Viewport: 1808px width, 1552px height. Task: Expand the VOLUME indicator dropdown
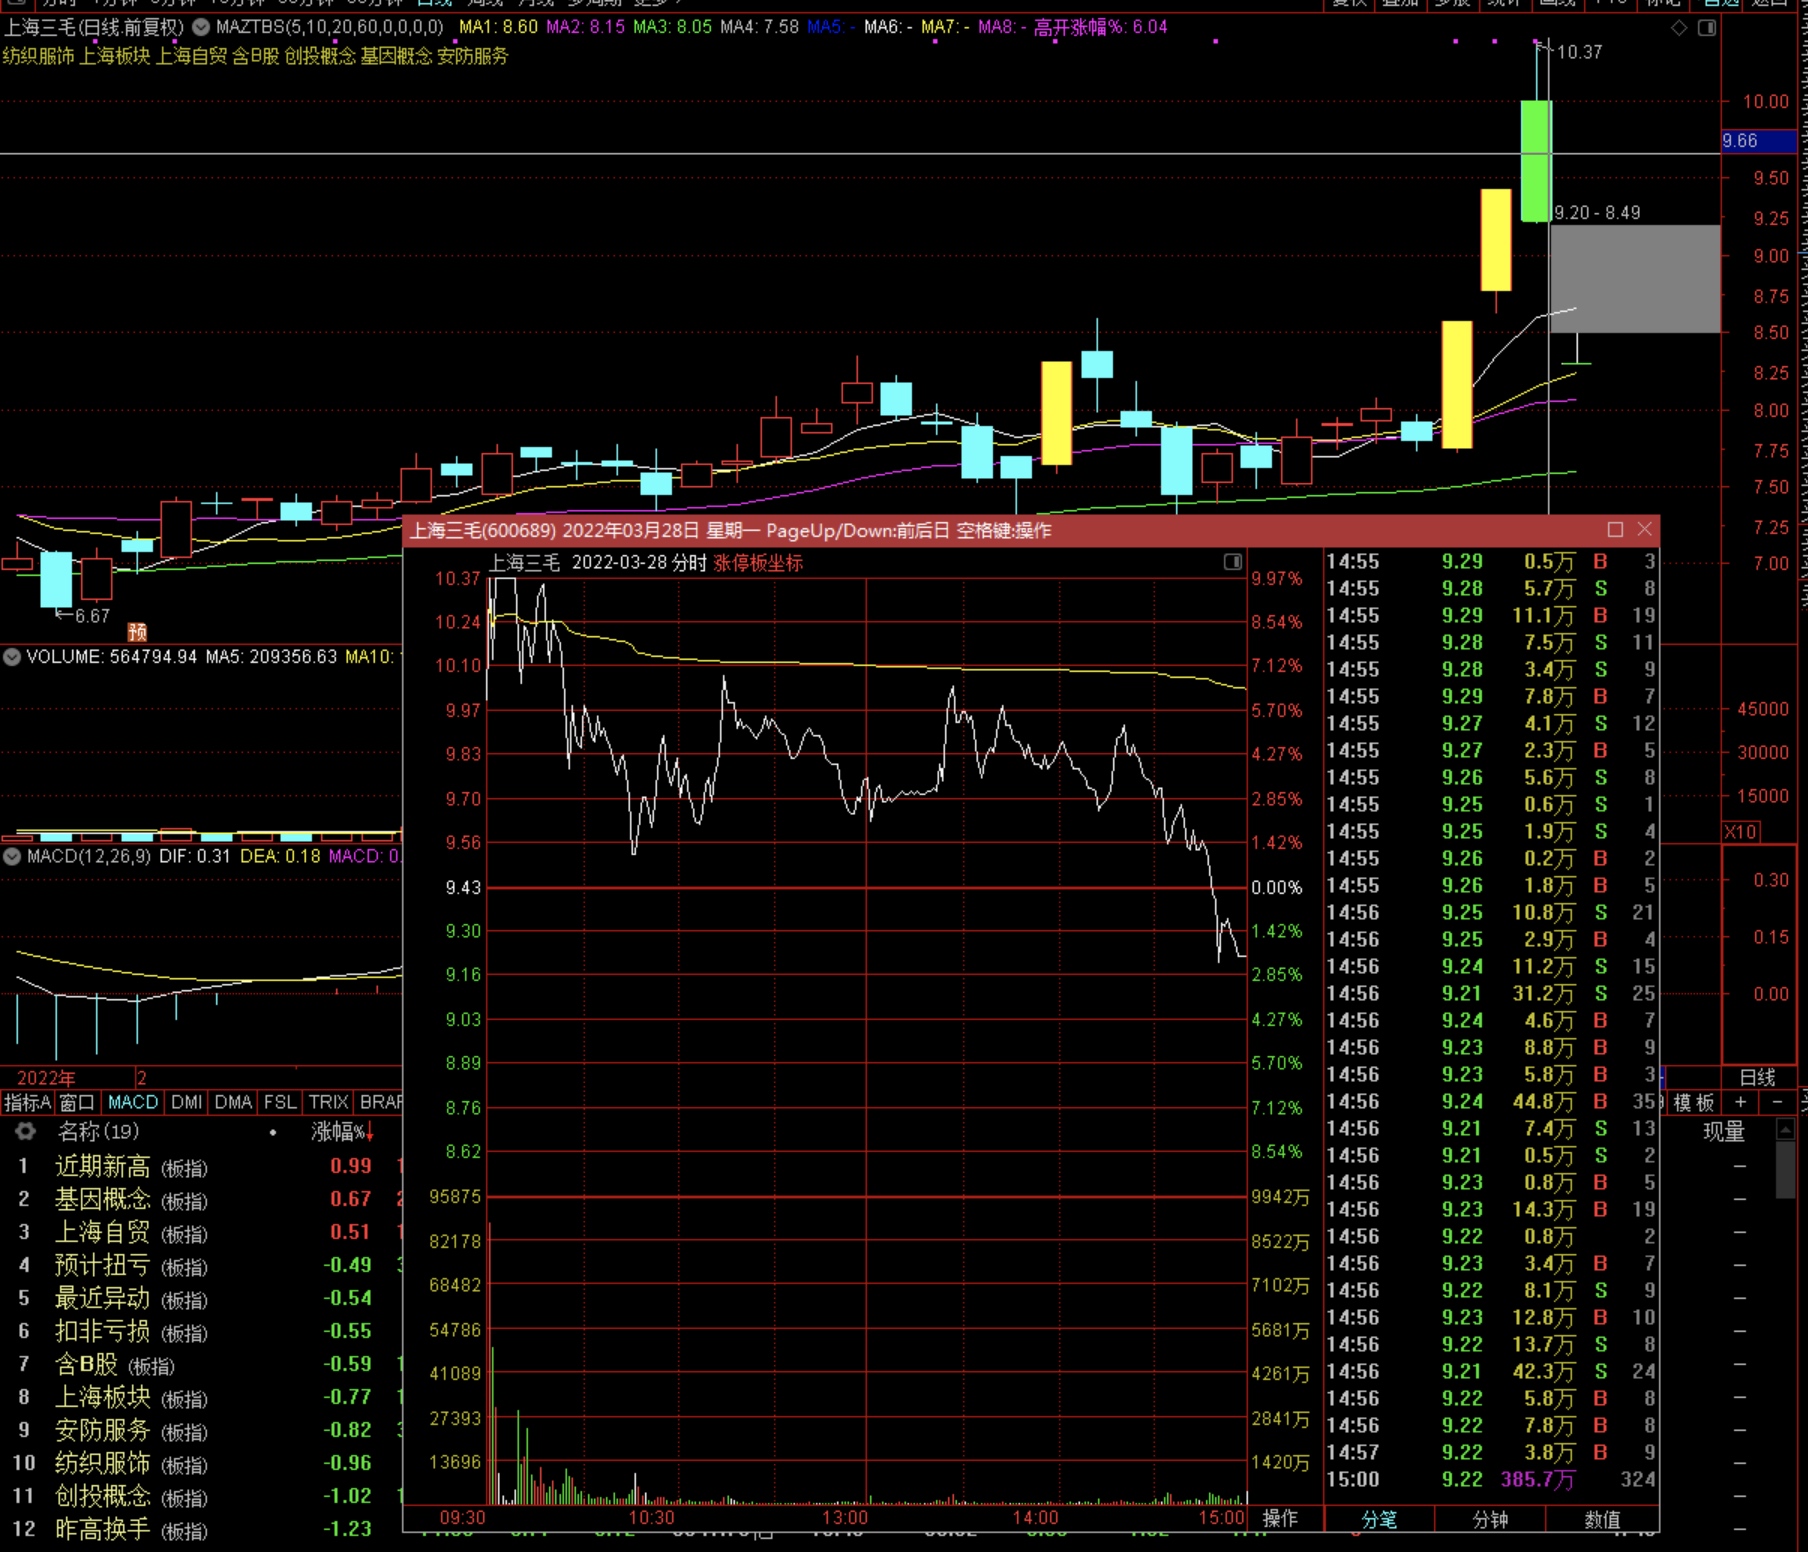[12, 657]
